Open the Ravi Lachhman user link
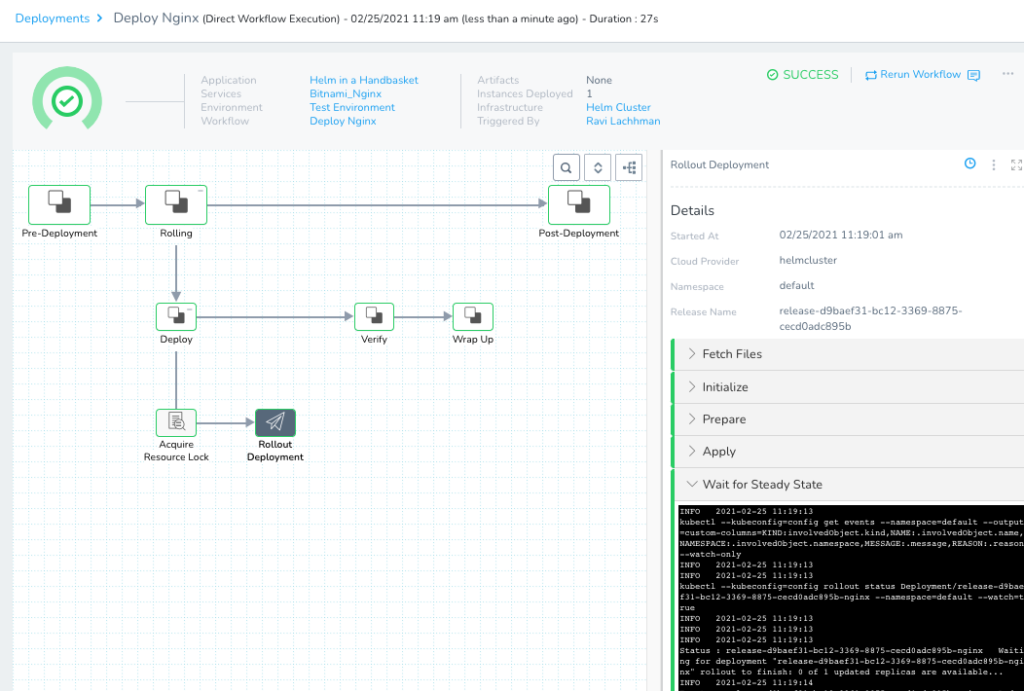This screenshot has height=691, width=1024. (x=623, y=121)
